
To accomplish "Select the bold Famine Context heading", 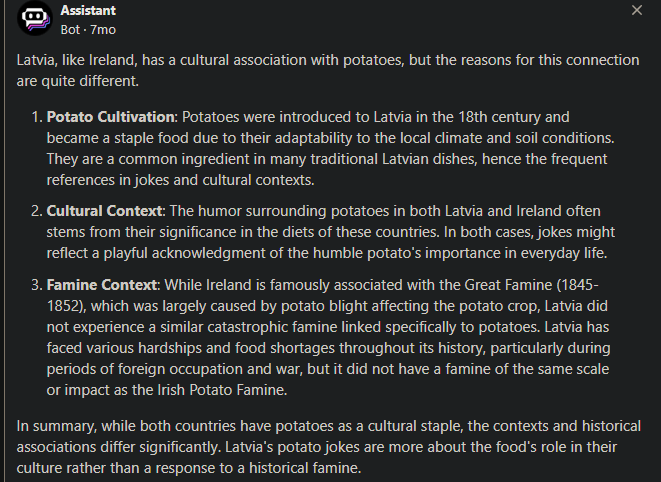I will (x=102, y=285).
